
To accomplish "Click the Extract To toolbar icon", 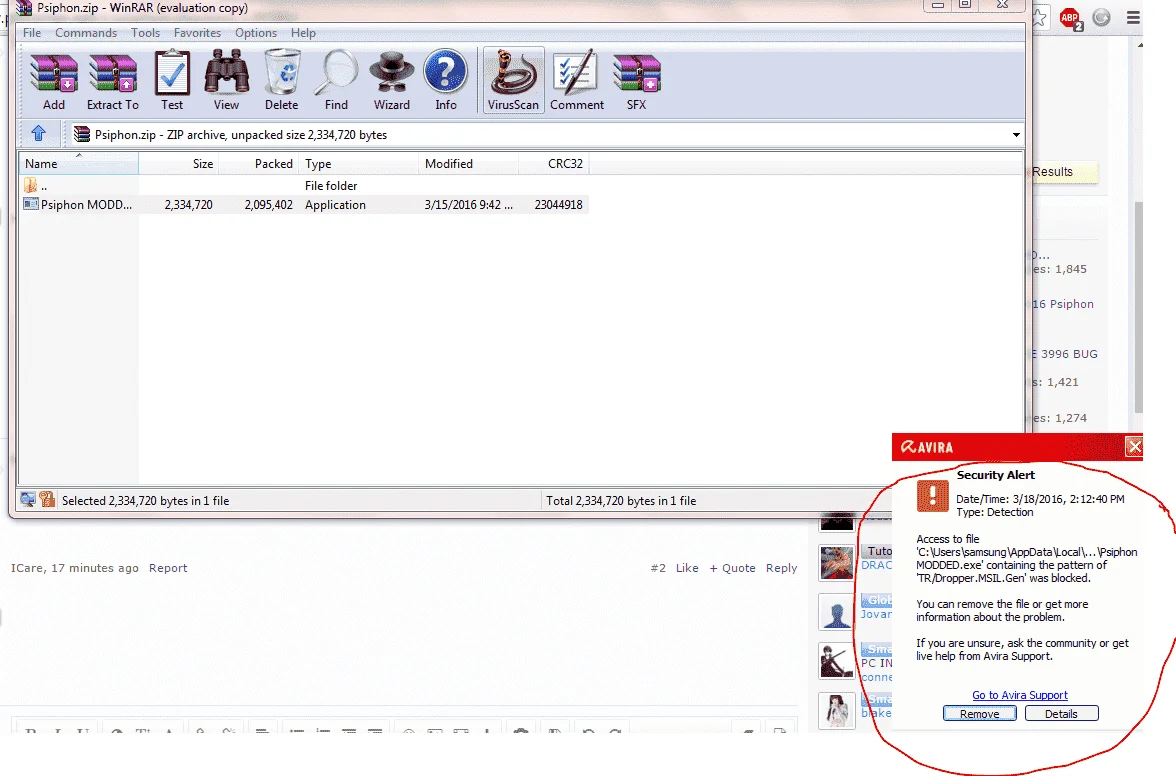I will click(x=112, y=81).
